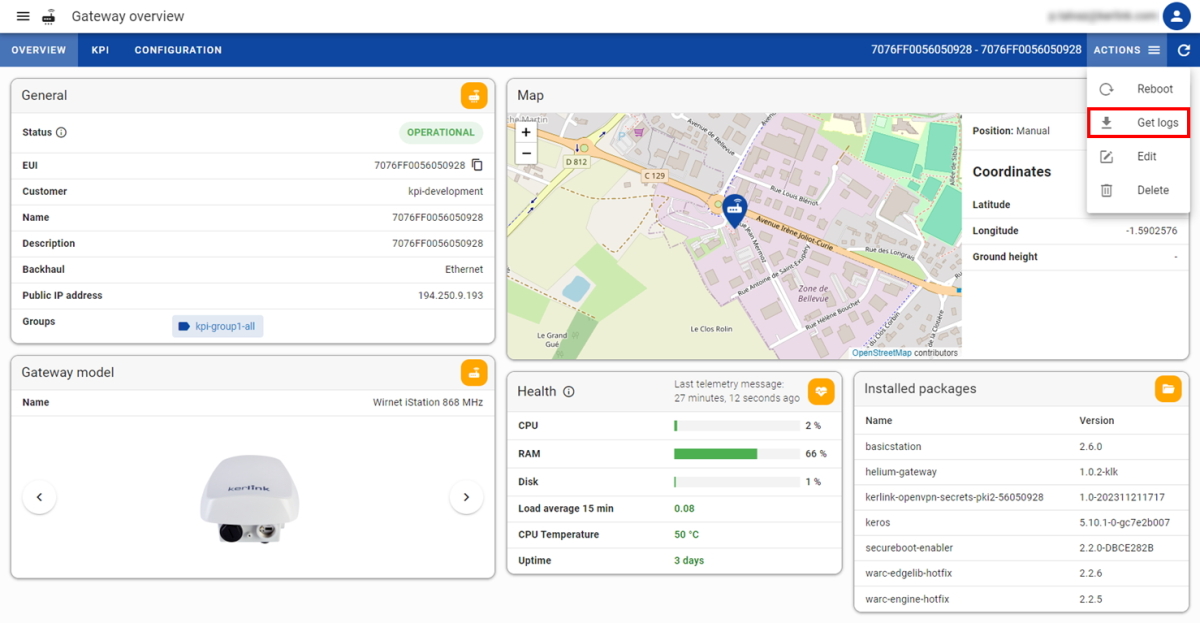Show previous gateway model image

coord(39,497)
